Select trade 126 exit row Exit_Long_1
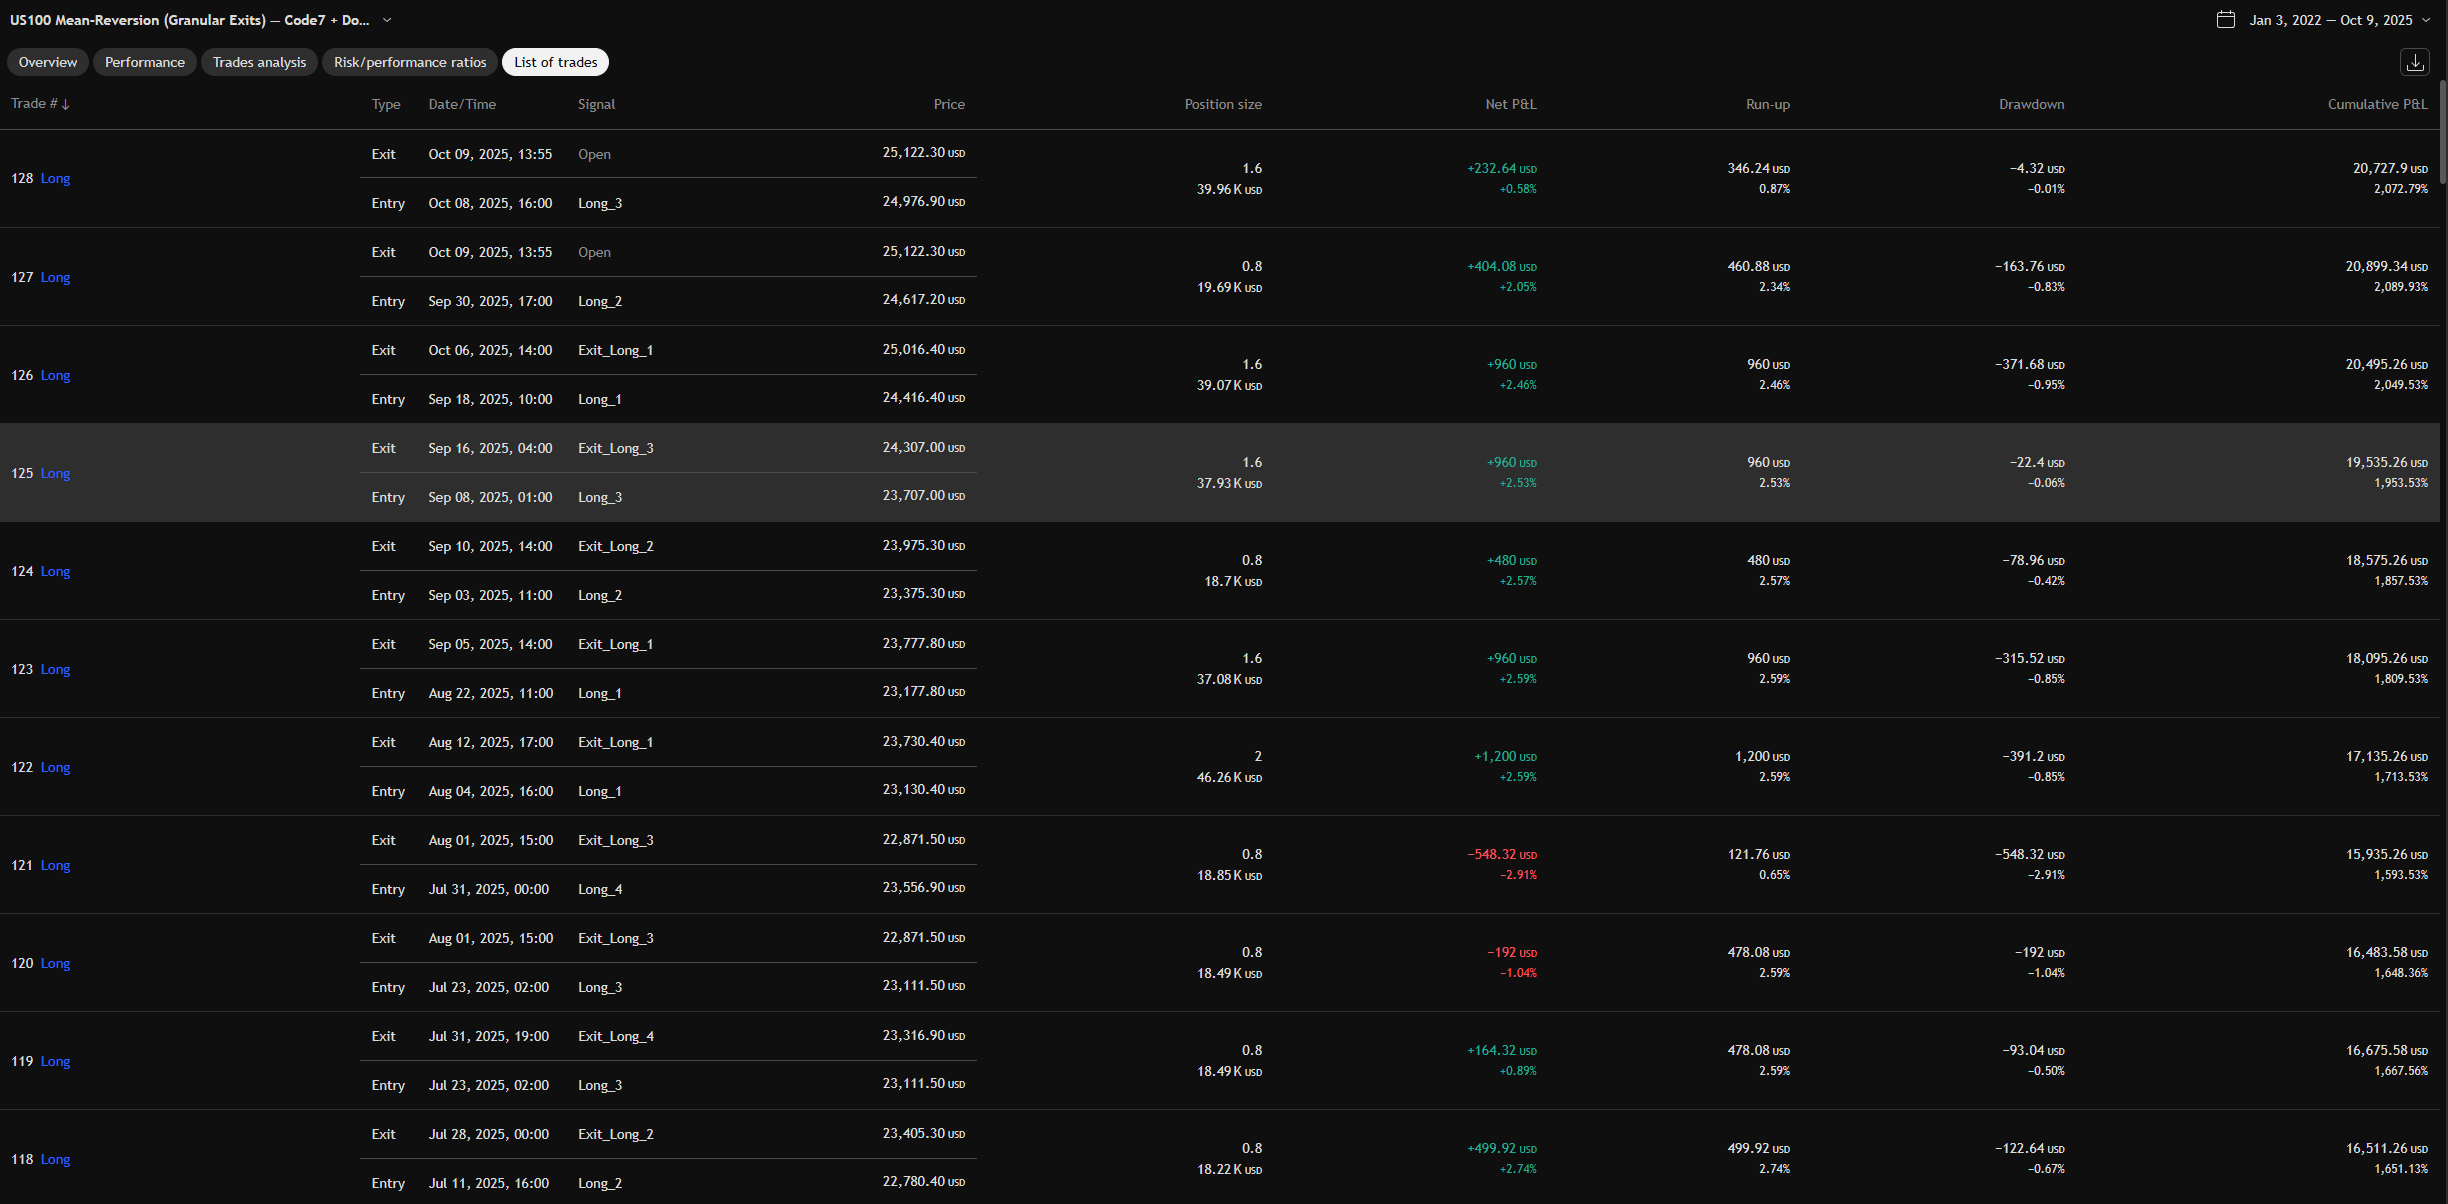Screen dimensions: 2448x1204 point(615,350)
